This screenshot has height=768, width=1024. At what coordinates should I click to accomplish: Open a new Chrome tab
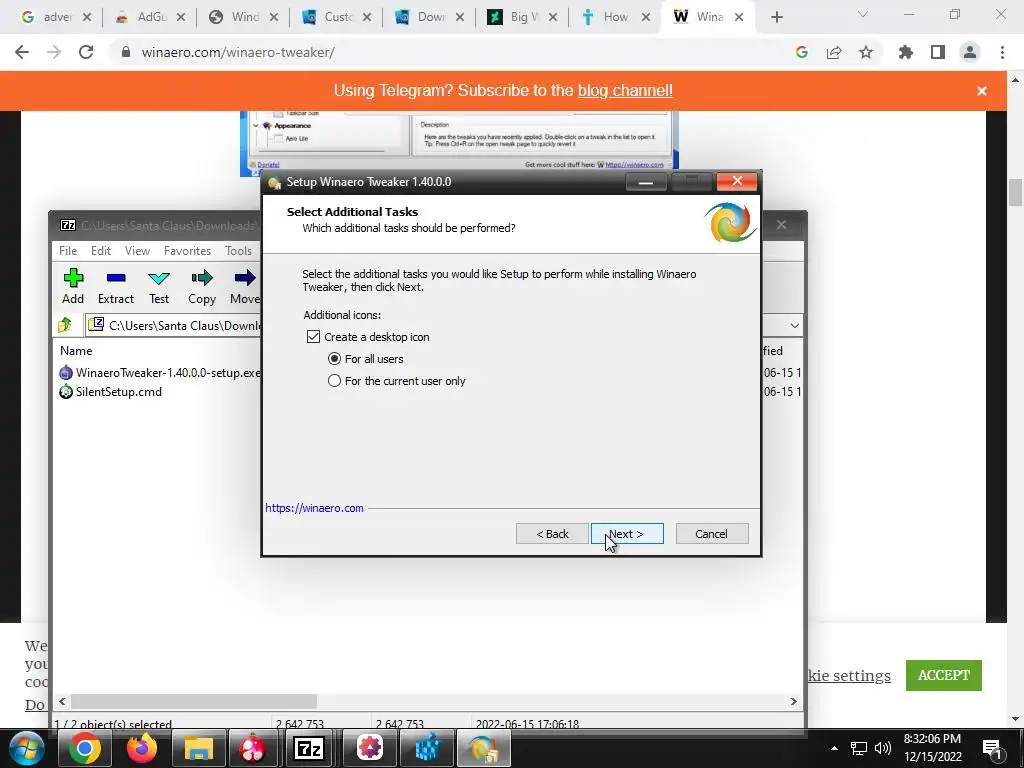(776, 17)
